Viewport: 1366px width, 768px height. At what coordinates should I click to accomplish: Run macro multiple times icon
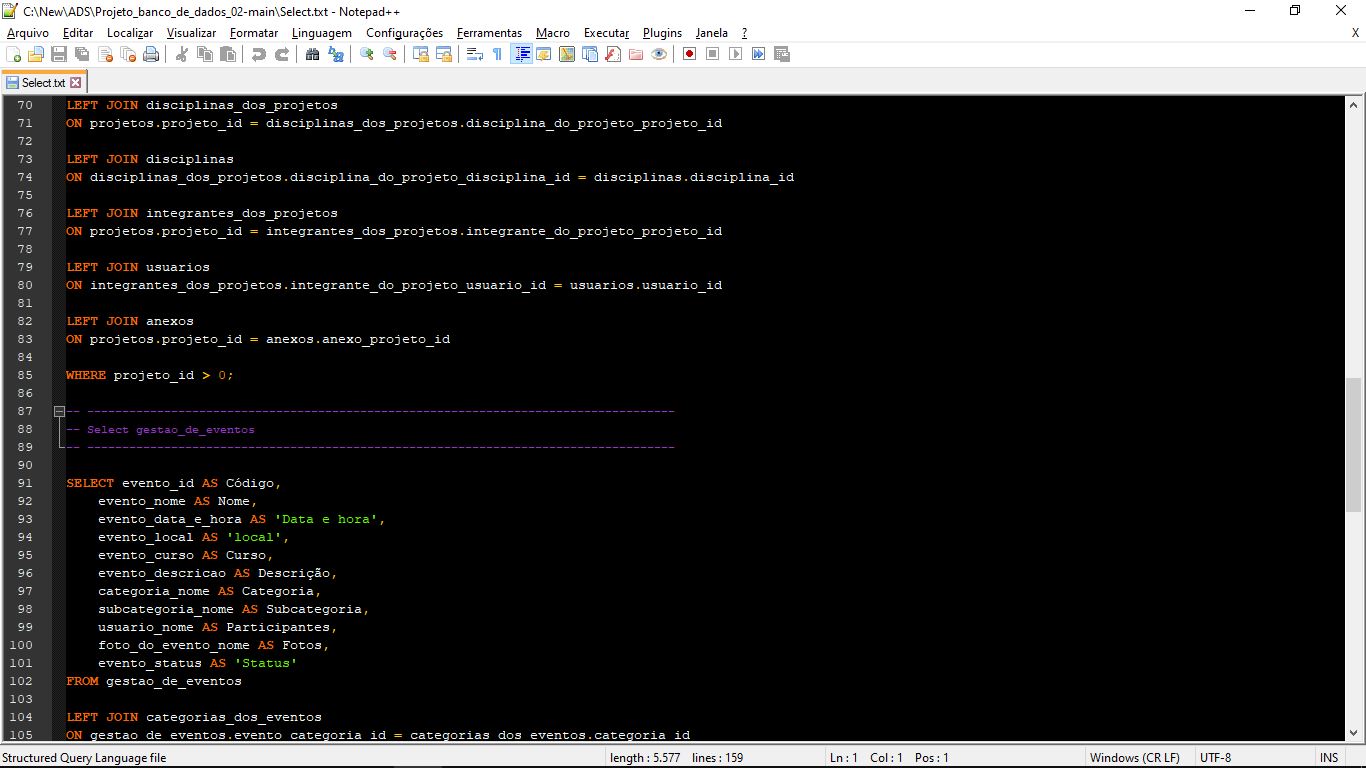758,54
